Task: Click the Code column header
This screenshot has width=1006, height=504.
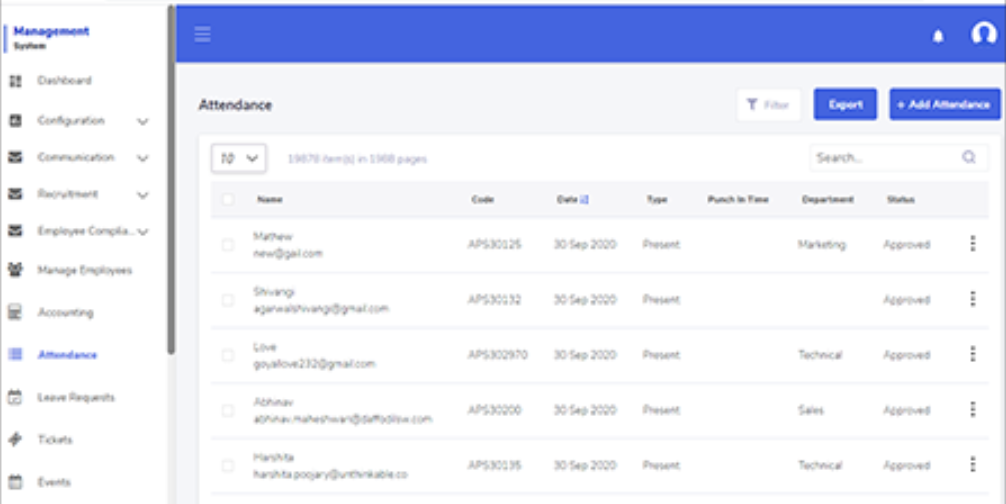Action: 482,199
